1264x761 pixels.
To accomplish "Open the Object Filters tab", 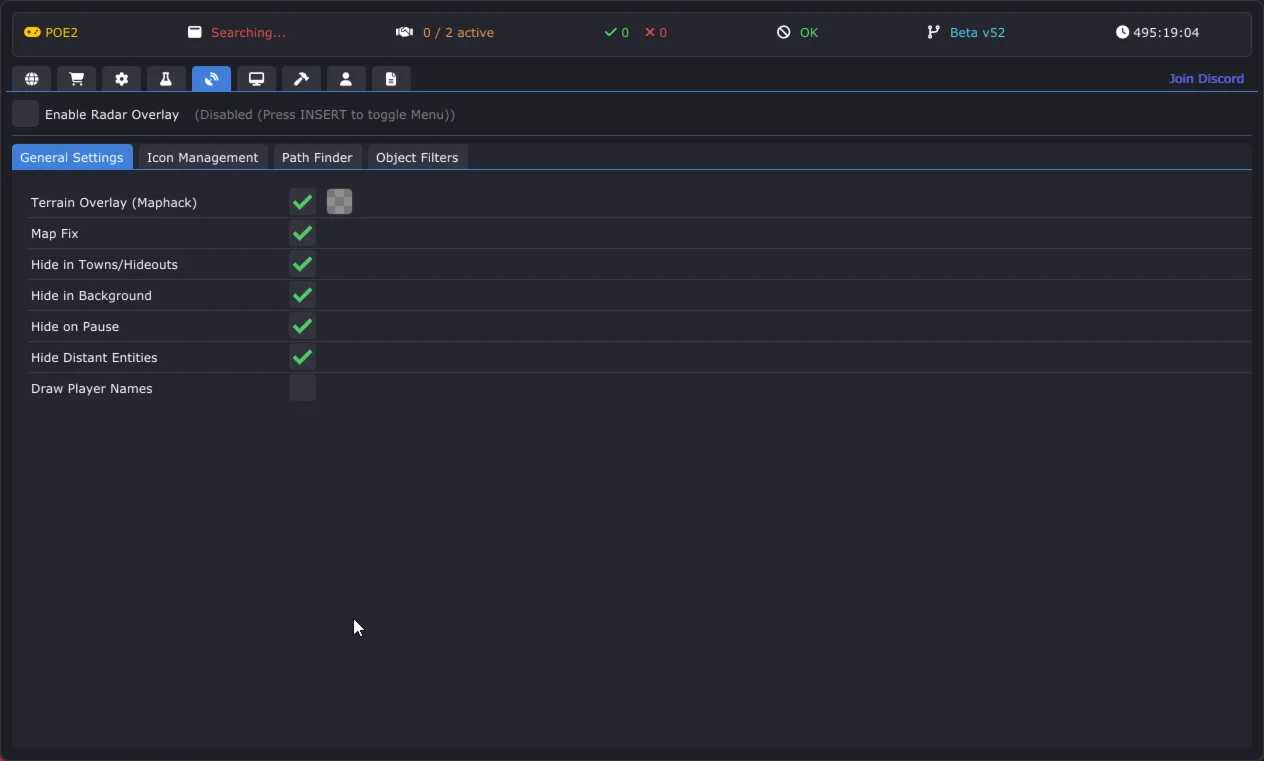I will click(x=417, y=157).
